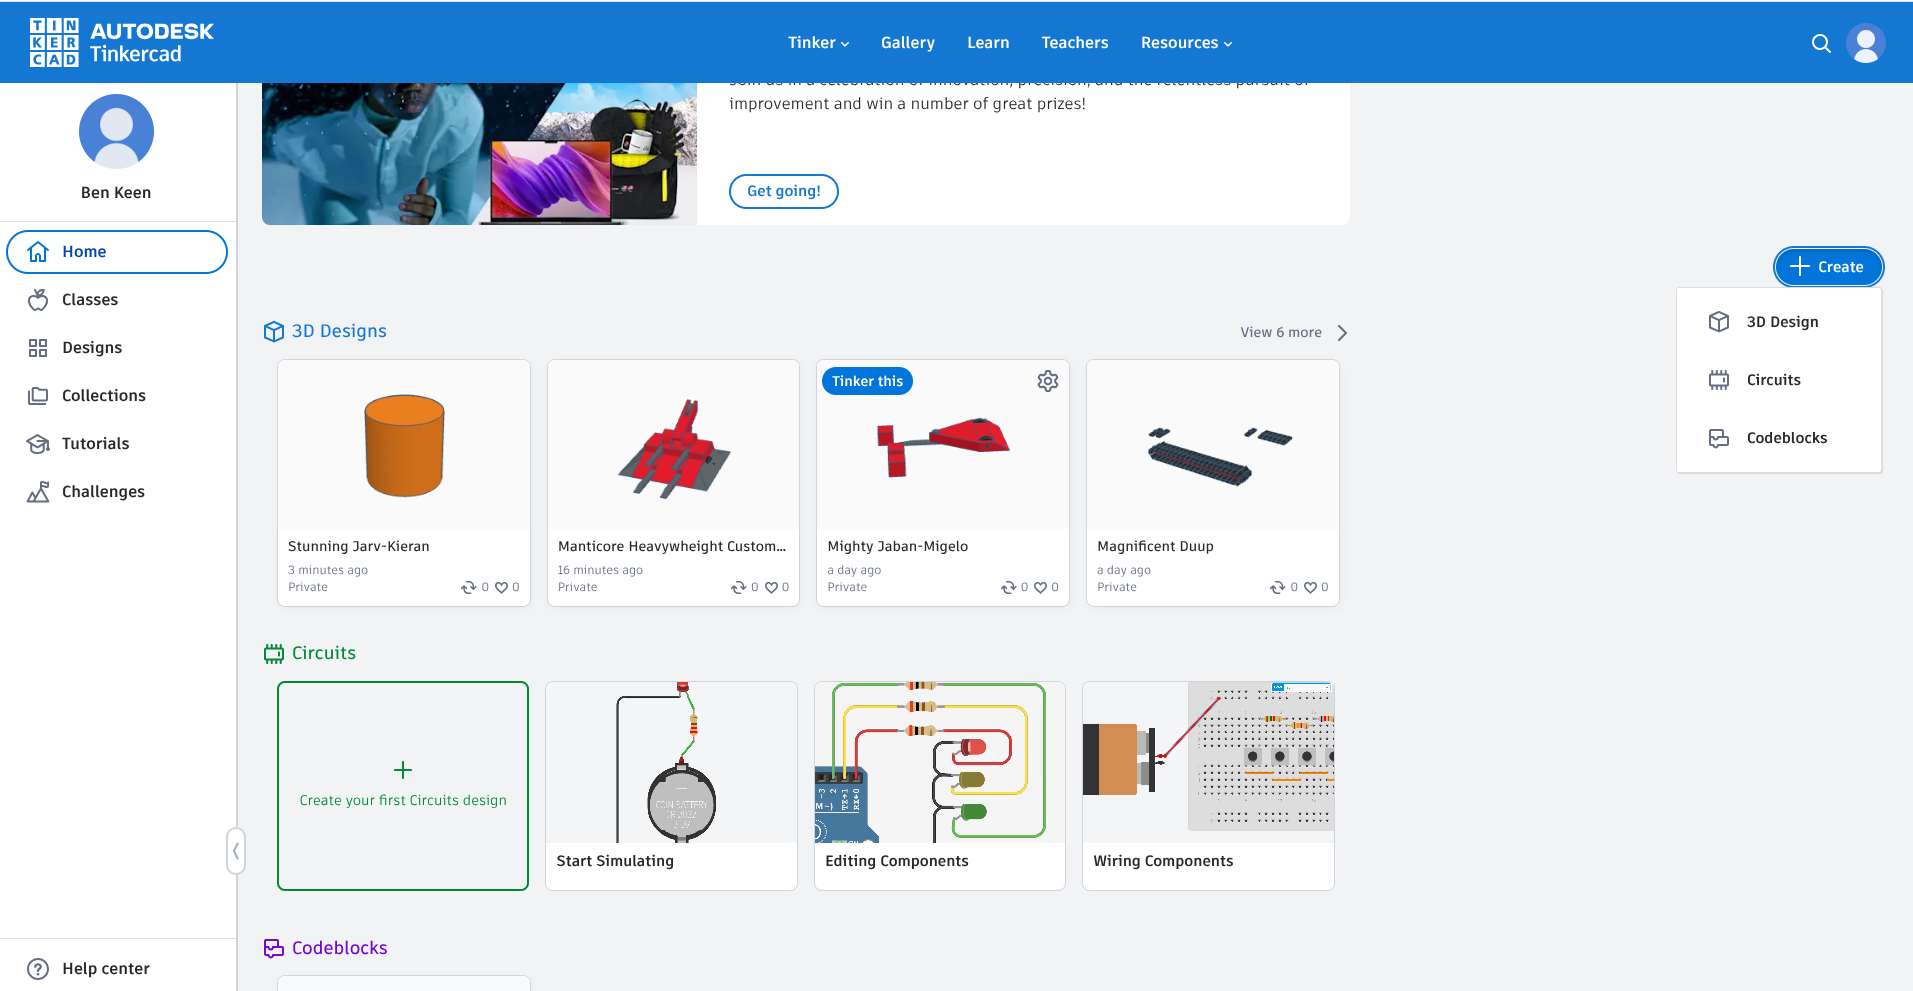Open Help center link
1913x991 pixels.
tap(105, 969)
